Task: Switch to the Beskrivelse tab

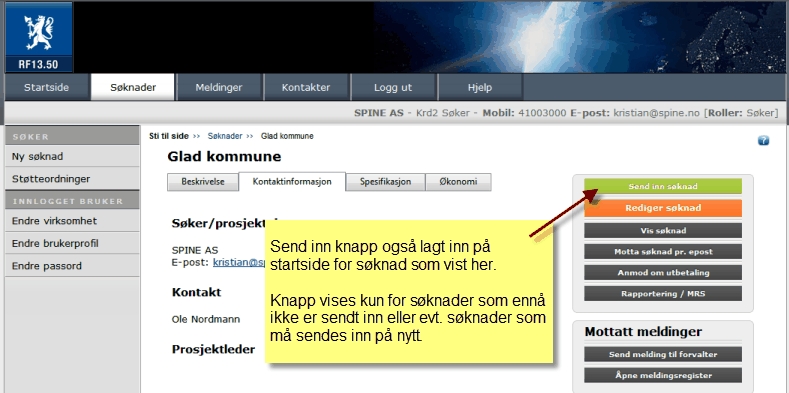Action: [x=203, y=182]
